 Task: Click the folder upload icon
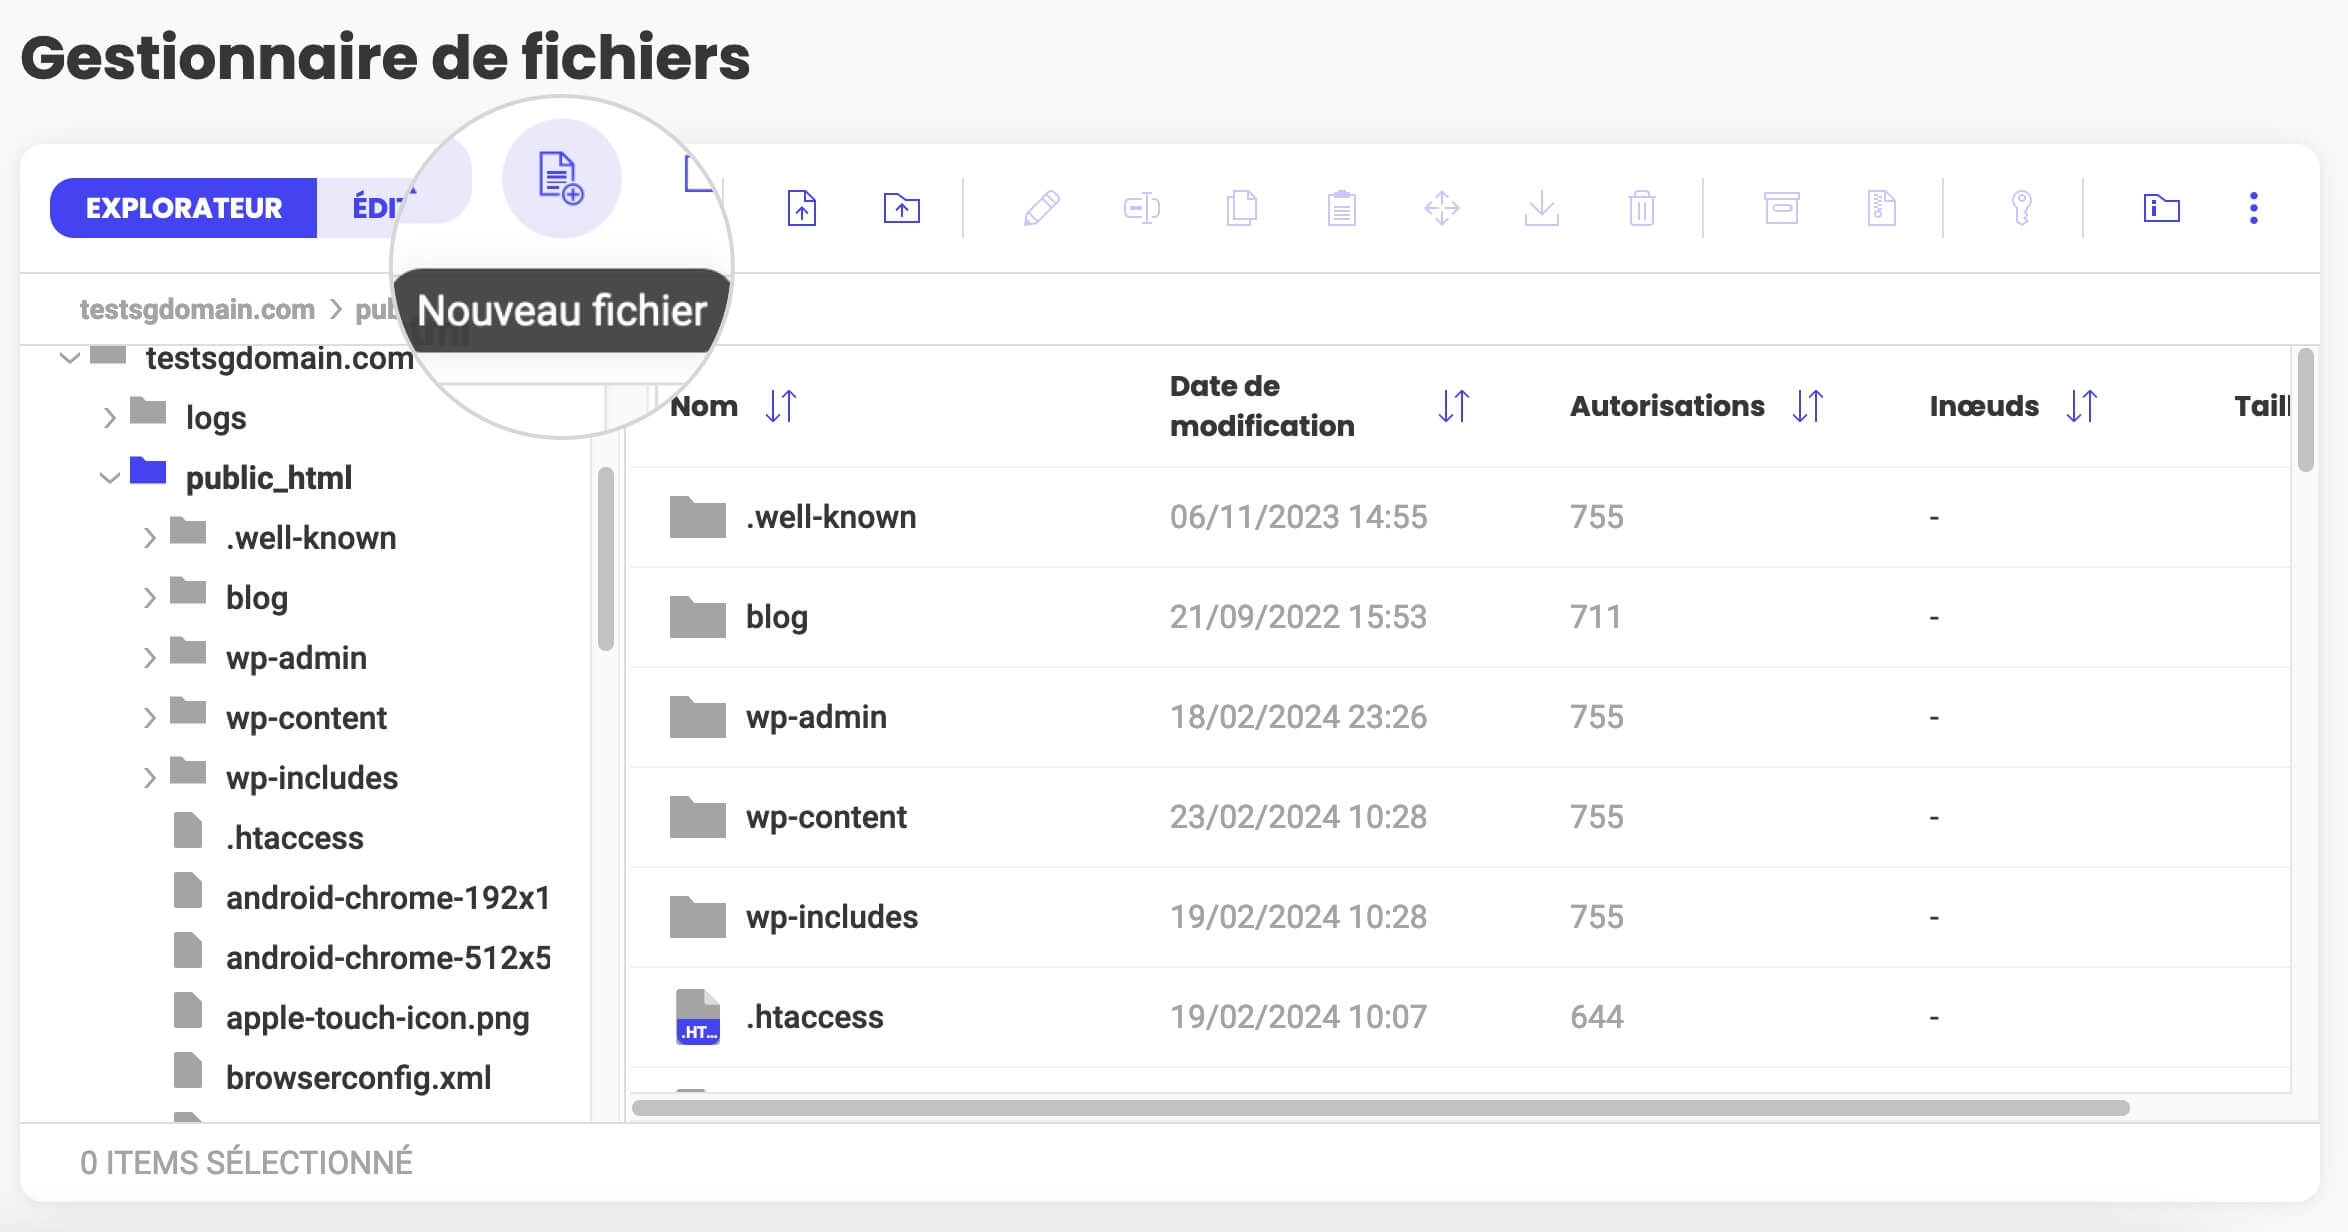(x=902, y=208)
